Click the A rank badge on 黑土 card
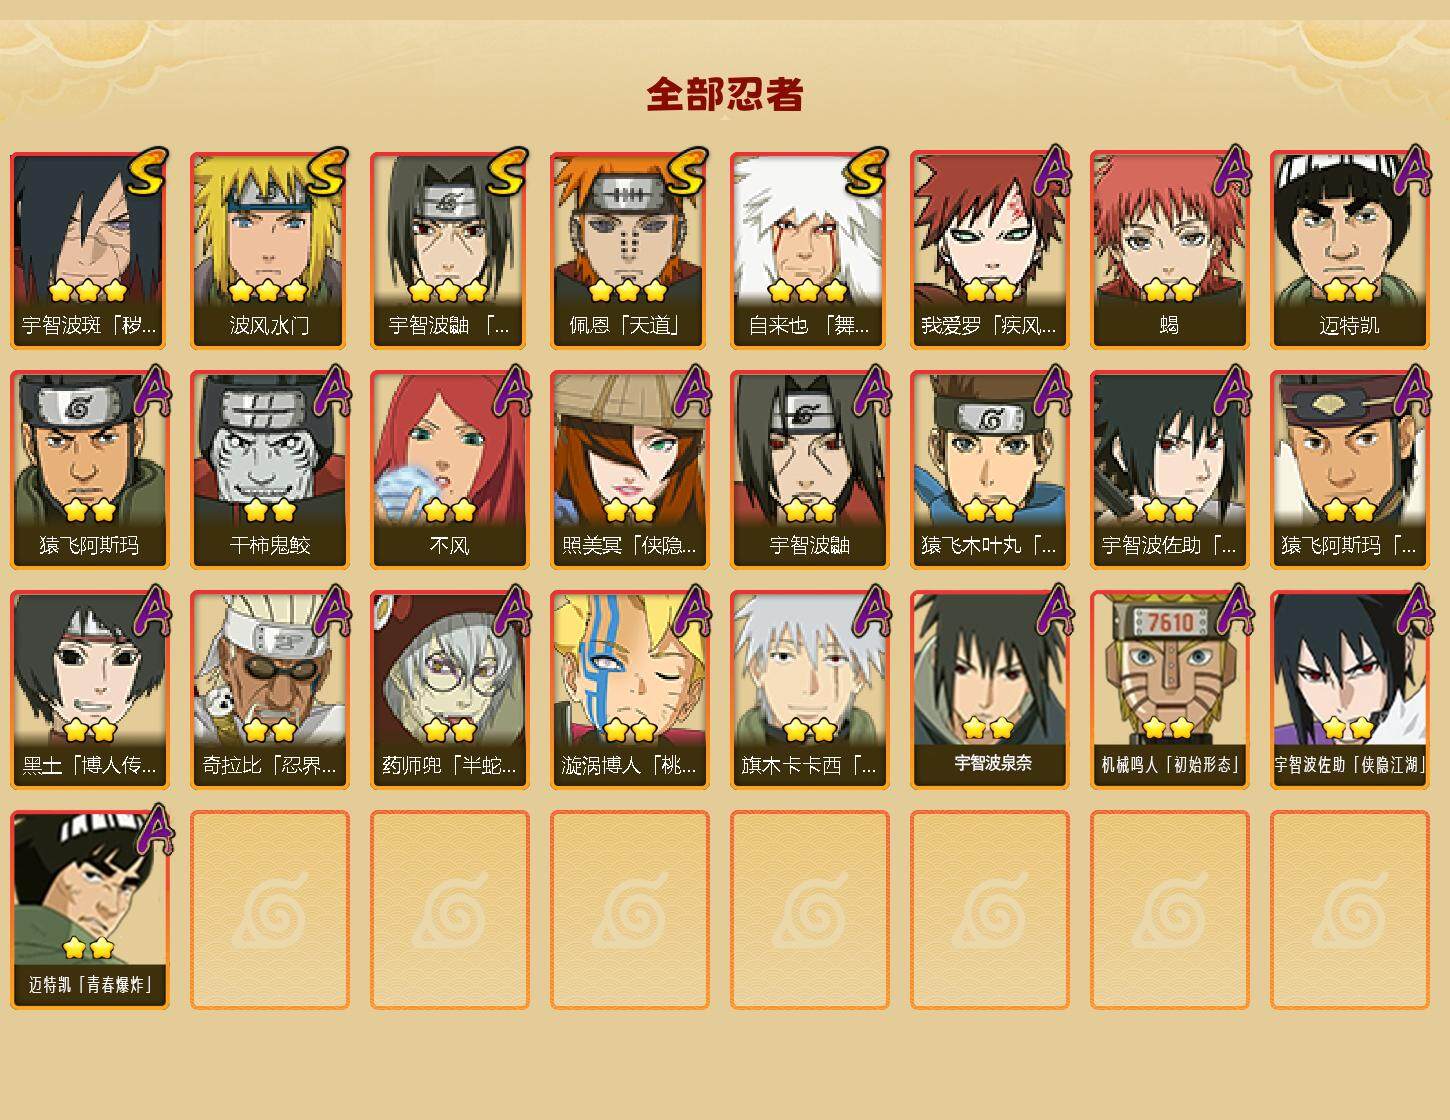Viewport: 1450px width, 1120px height. pos(150,611)
